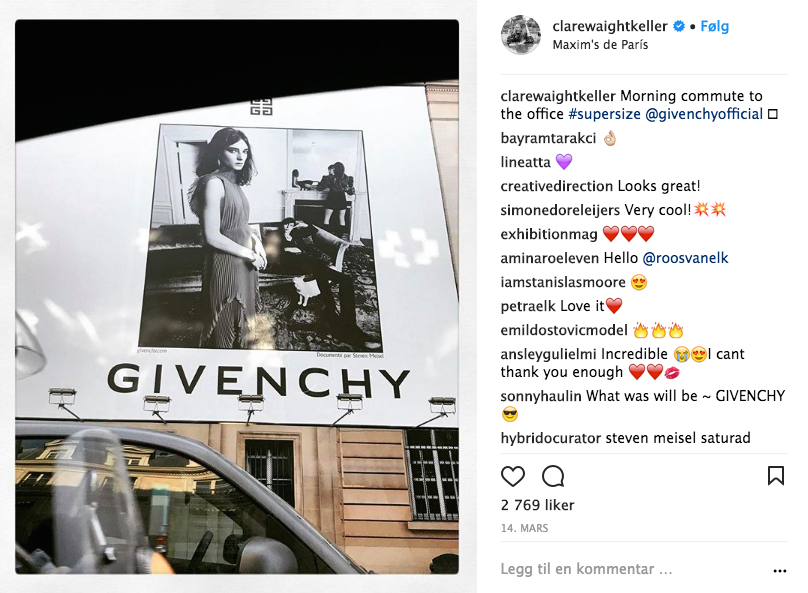
Task: View the 2 769 liker list
Action: pos(537,505)
